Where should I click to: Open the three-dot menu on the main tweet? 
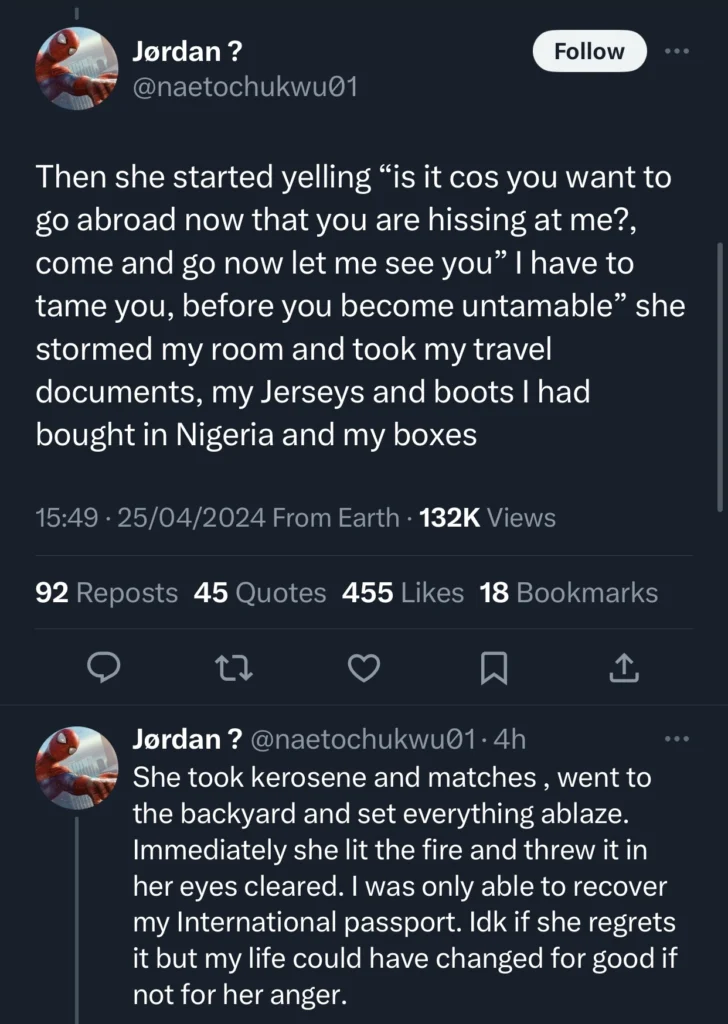point(676,51)
